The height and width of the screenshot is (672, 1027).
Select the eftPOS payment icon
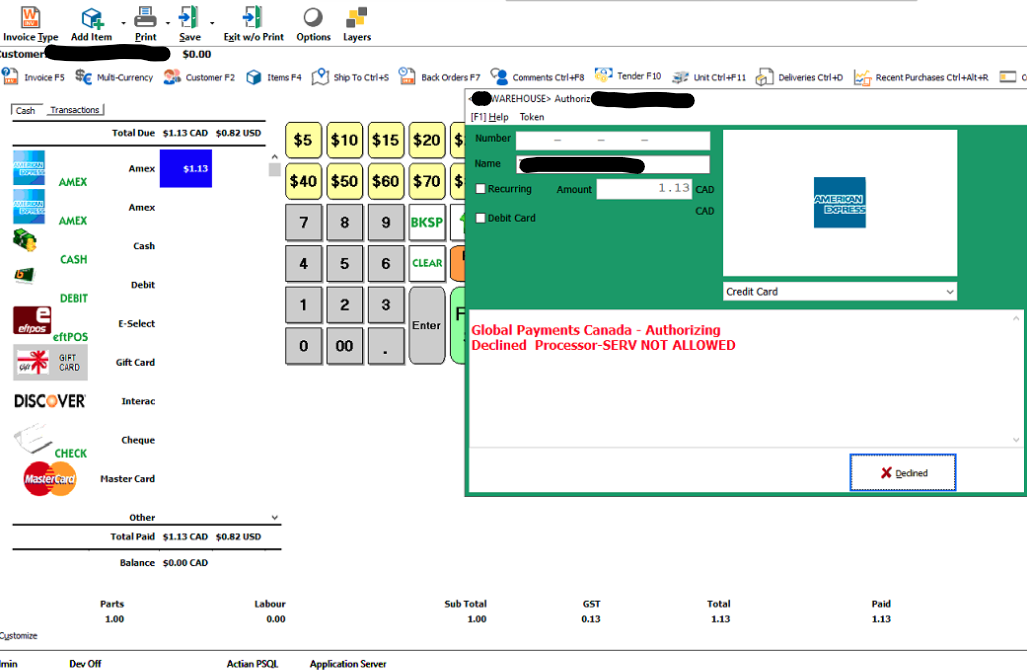(32, 320)
